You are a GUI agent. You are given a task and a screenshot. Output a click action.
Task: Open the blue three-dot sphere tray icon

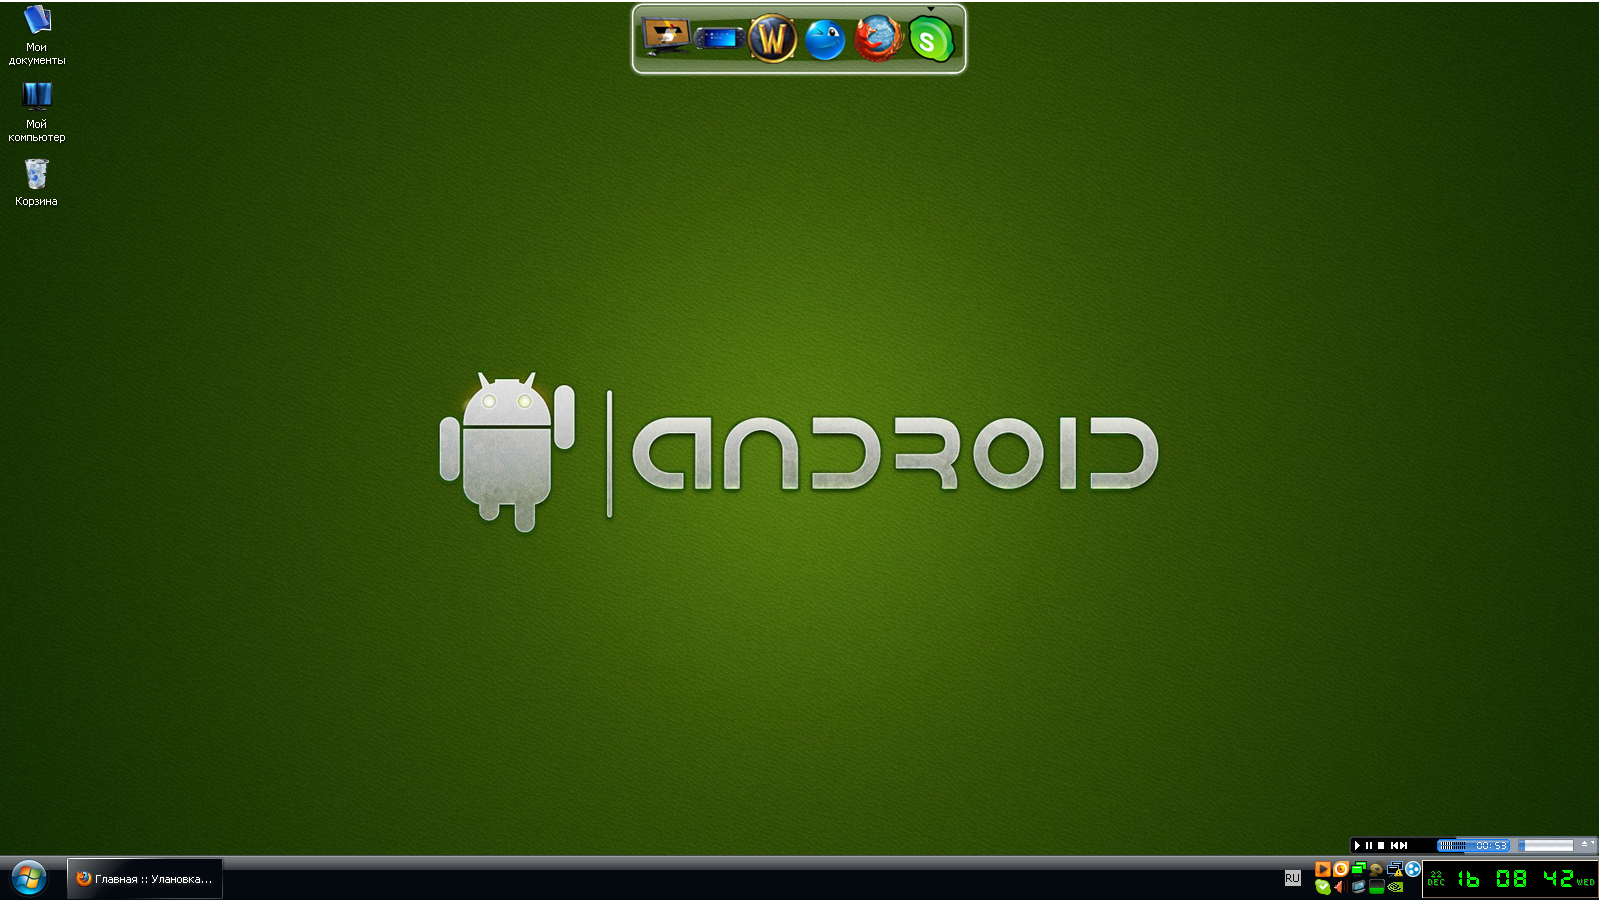(x=1413, y=869)
